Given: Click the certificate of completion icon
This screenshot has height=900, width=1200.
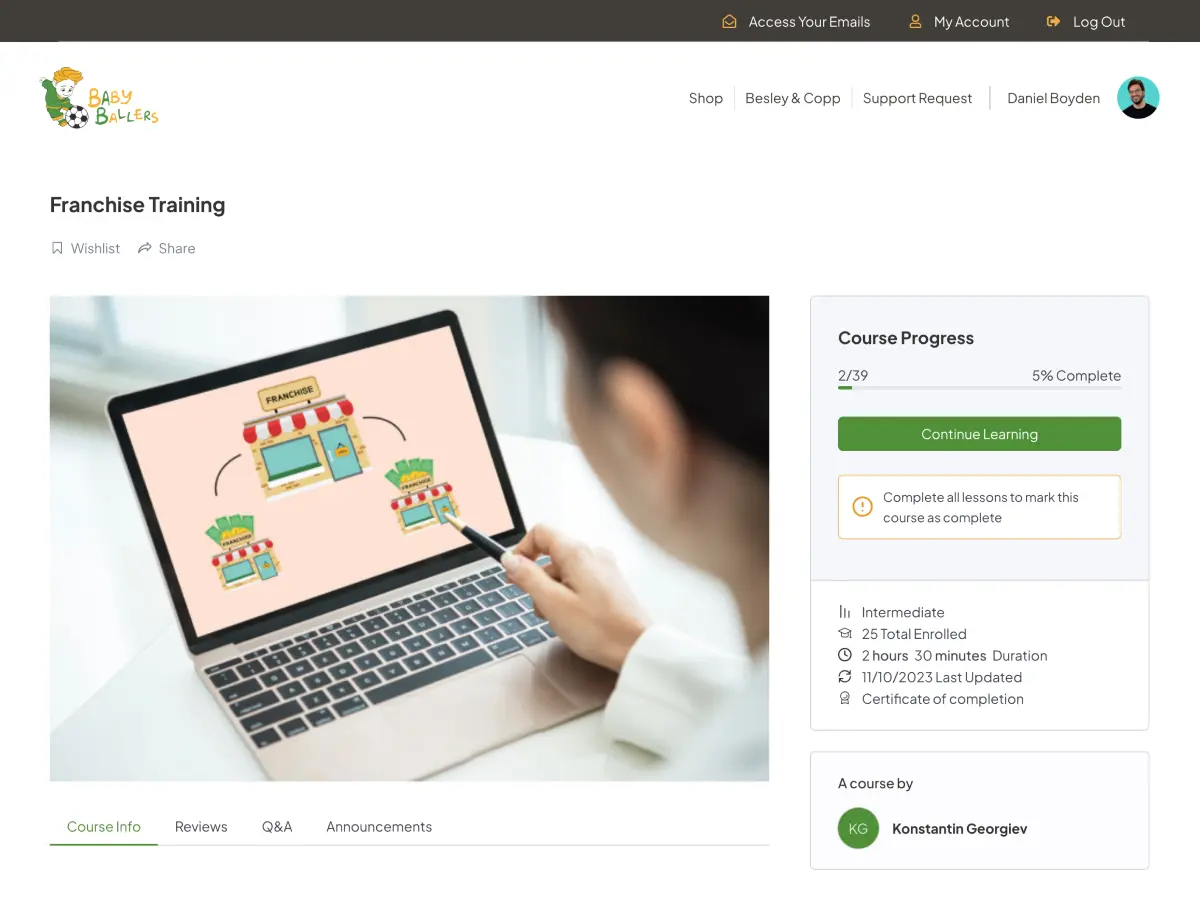Looking at the screenshot, I should (845, 699).
